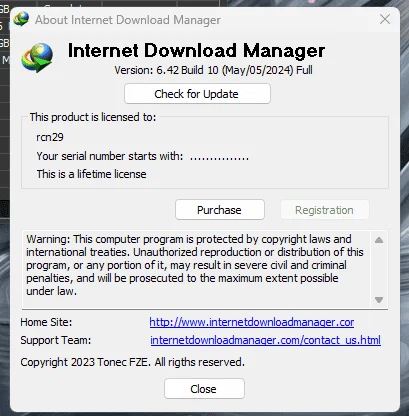The image size is (409, 416).
Task: Click the Check for Update button
Action: (x=197, y=94)
